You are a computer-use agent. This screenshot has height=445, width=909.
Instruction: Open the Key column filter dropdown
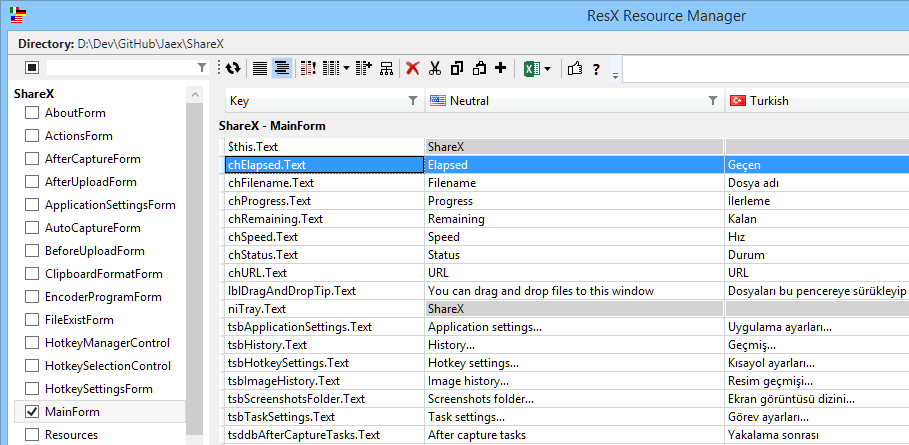(x=413, y=101)
